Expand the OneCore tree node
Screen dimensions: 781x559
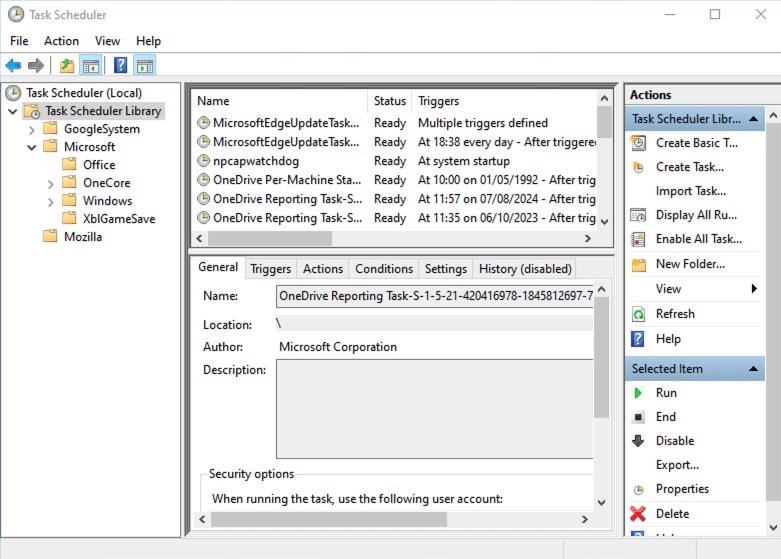point(51,184)
